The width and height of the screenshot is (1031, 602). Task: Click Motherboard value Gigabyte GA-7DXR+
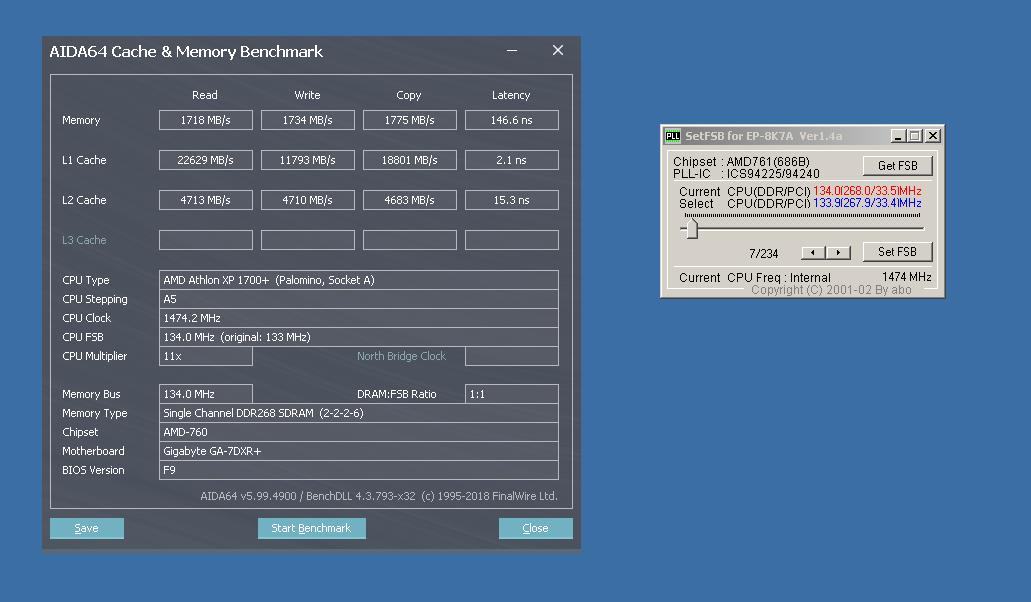359,452
